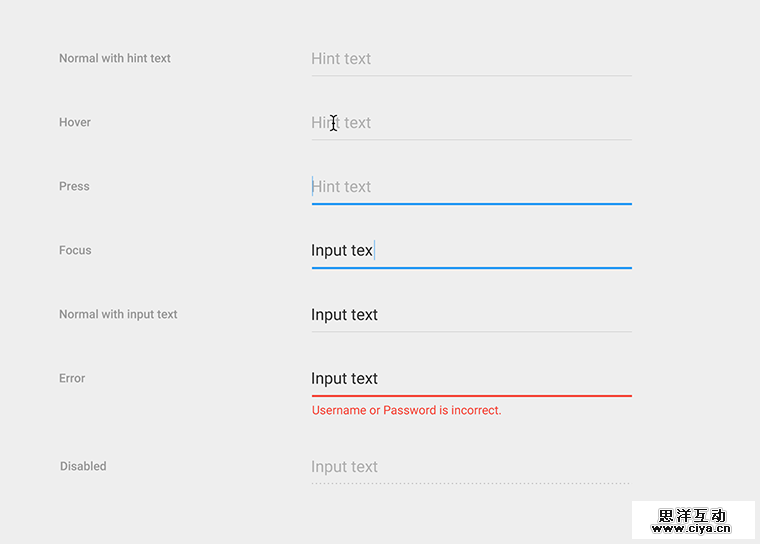Click the 'Username or Password is incorrect' message

coord(406,410)
